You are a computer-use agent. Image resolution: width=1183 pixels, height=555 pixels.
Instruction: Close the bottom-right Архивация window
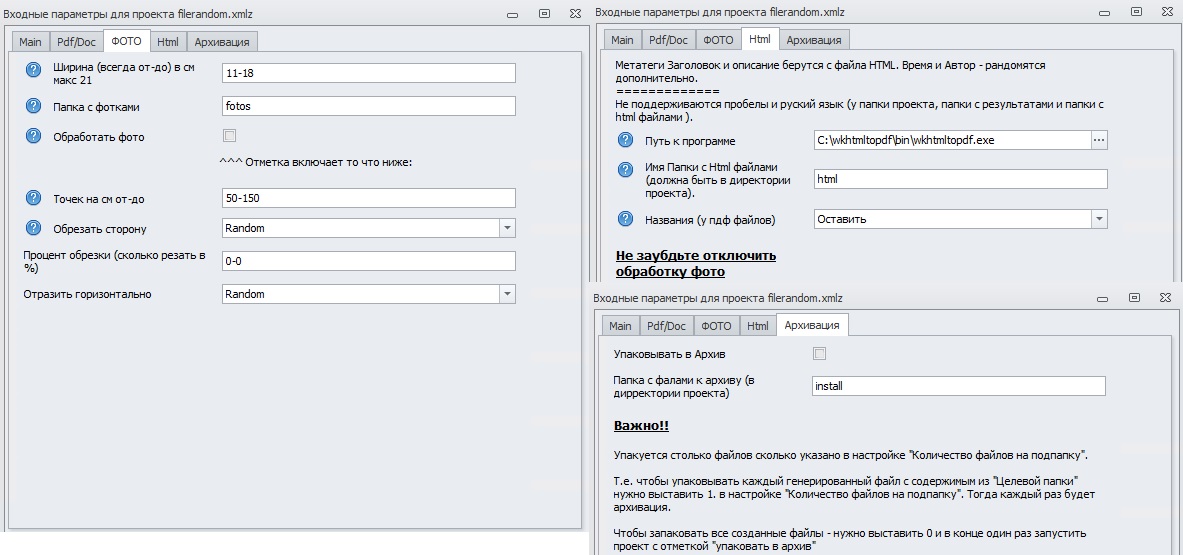point(1165,298)
